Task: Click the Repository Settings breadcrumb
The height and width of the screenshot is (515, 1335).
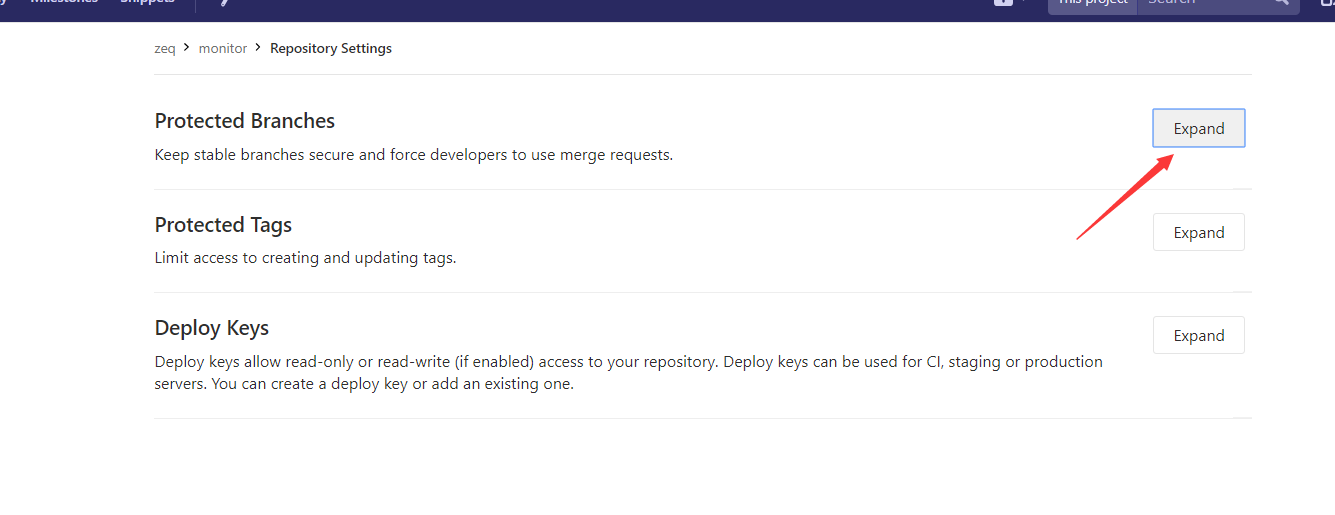Action: pos(331,48)
